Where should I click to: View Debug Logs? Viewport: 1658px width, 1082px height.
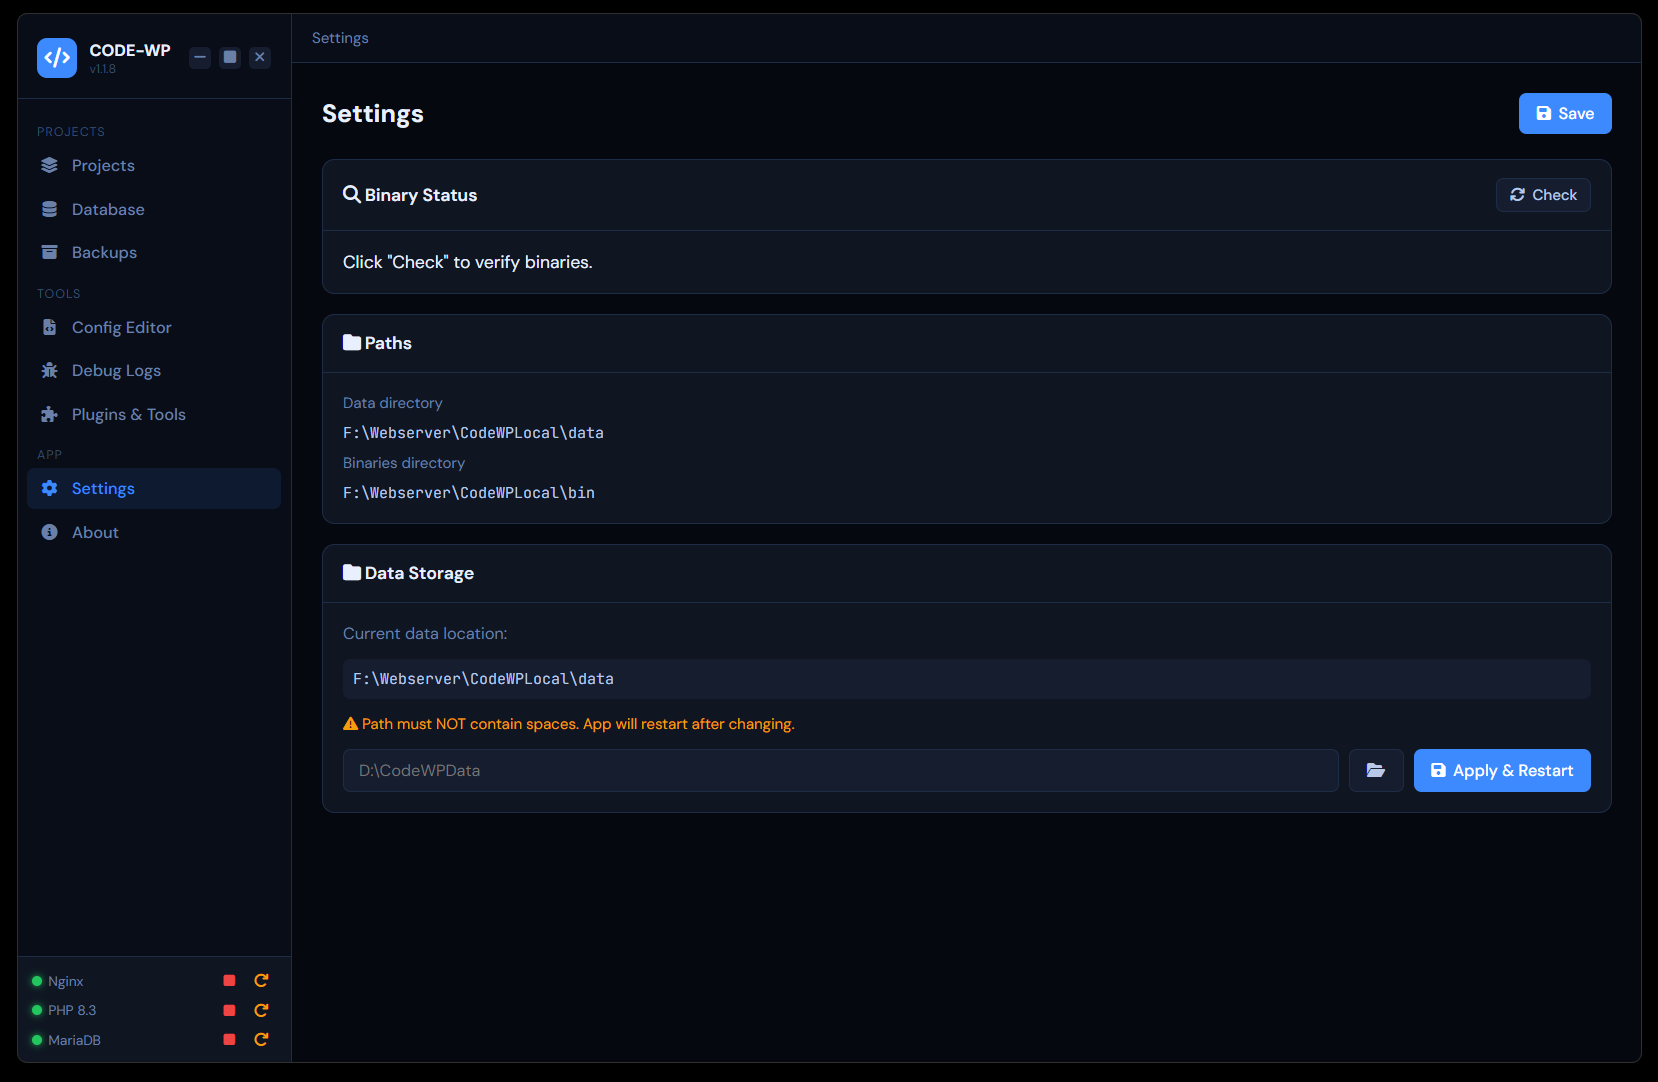point(116,371)
